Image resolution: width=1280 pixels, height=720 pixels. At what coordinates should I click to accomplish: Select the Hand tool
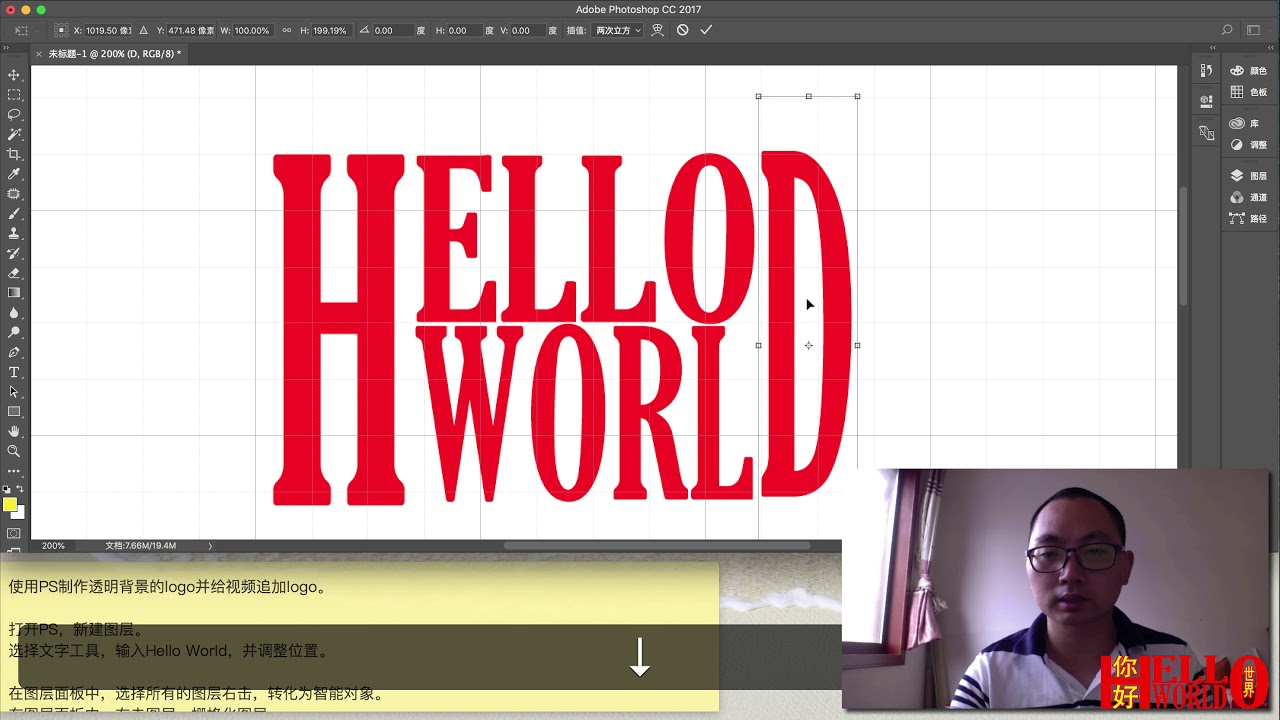tap(14, 431)
